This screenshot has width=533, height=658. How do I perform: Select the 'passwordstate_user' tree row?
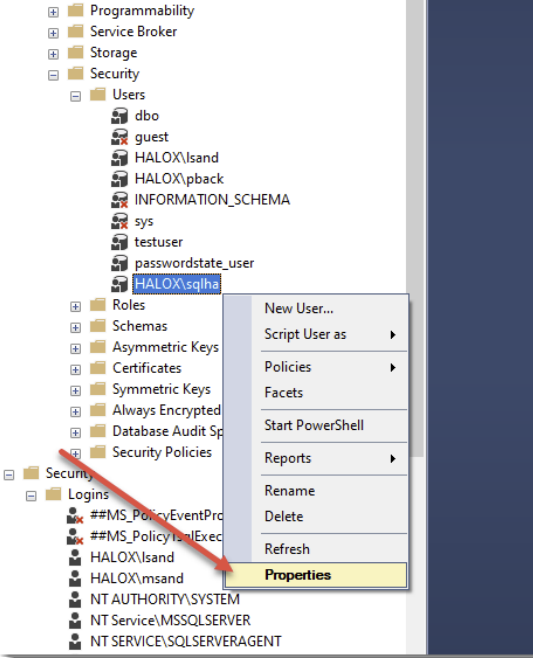[194, 263]
